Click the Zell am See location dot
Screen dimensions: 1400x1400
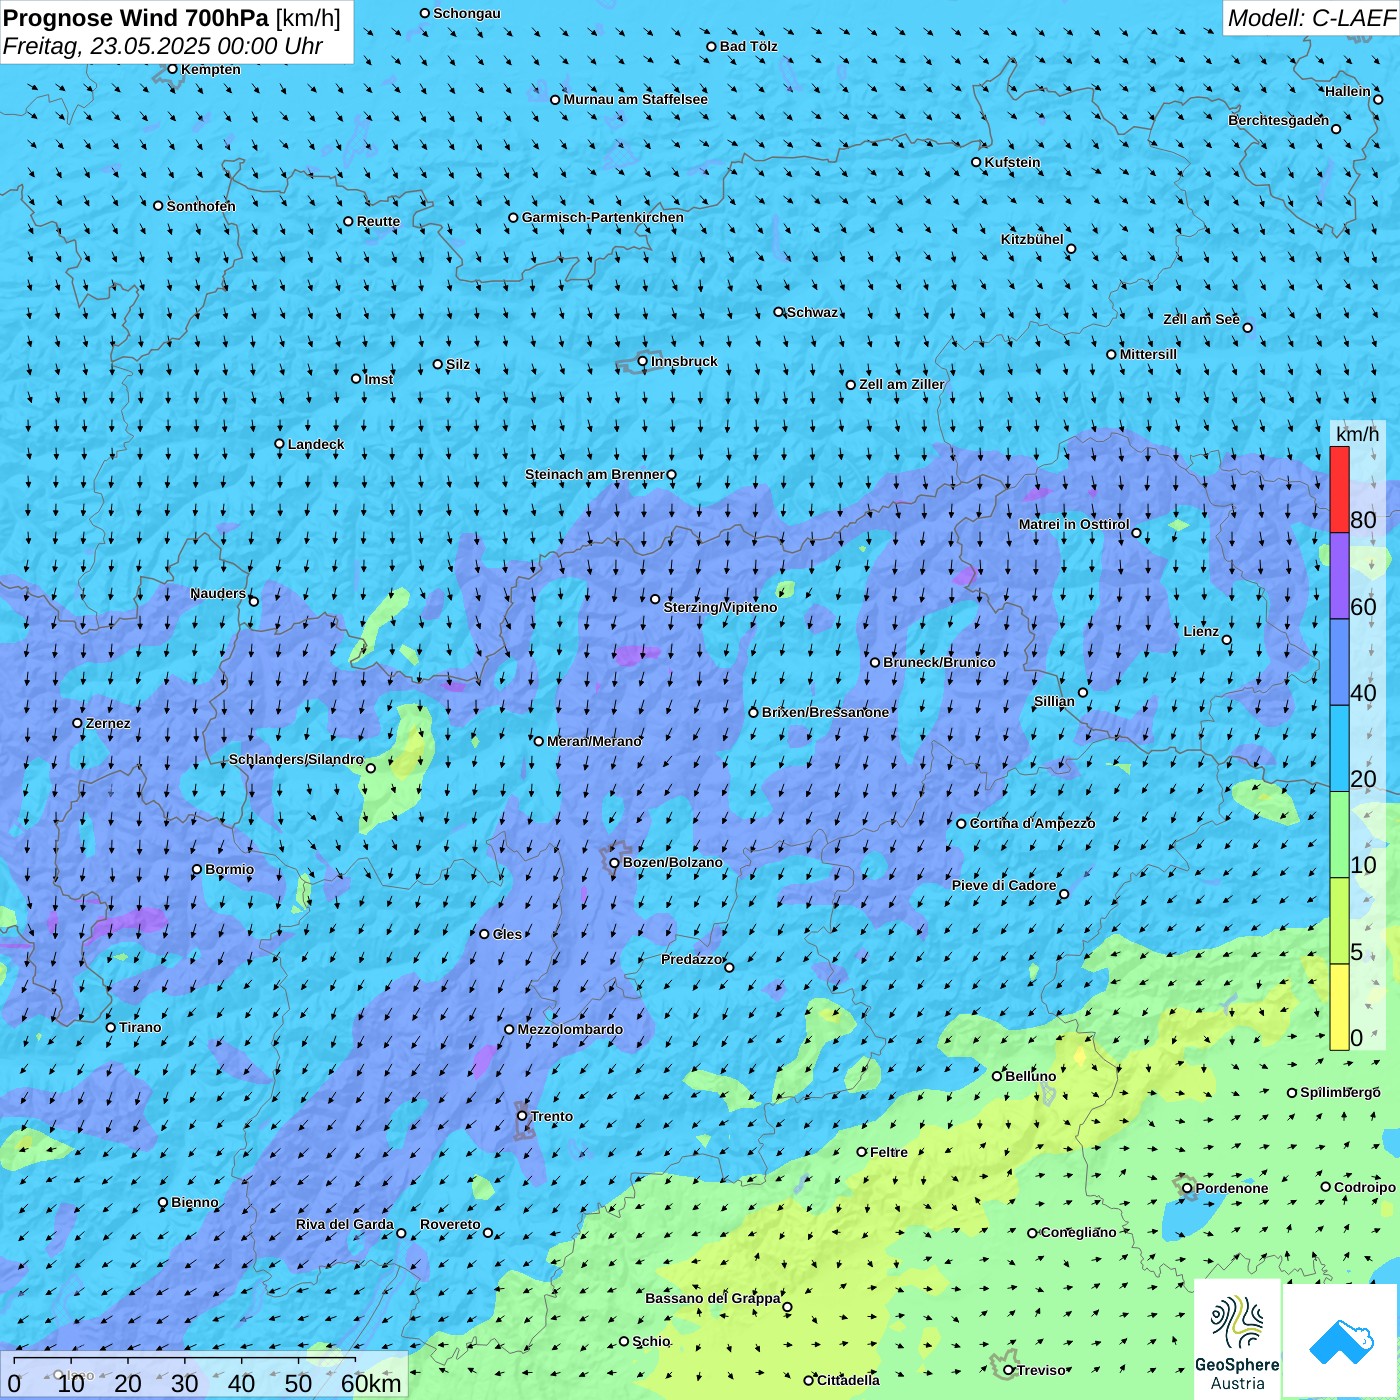[1247, 327]
